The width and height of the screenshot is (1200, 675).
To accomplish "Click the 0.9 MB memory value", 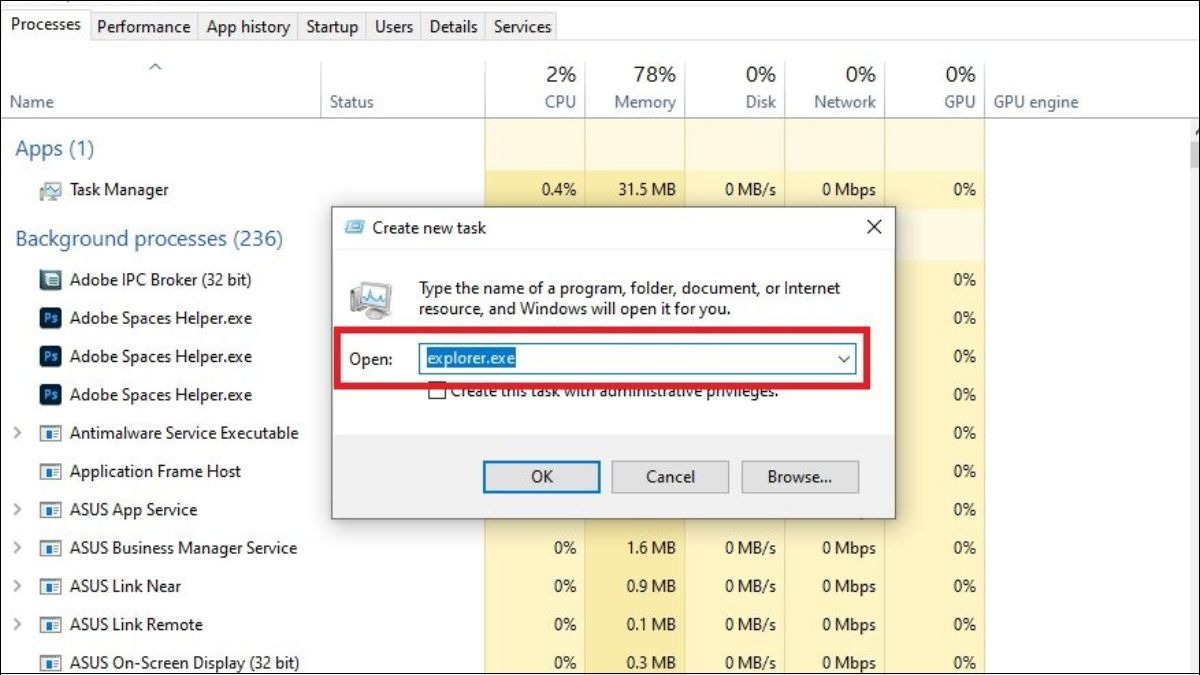I will click(650, 586).
